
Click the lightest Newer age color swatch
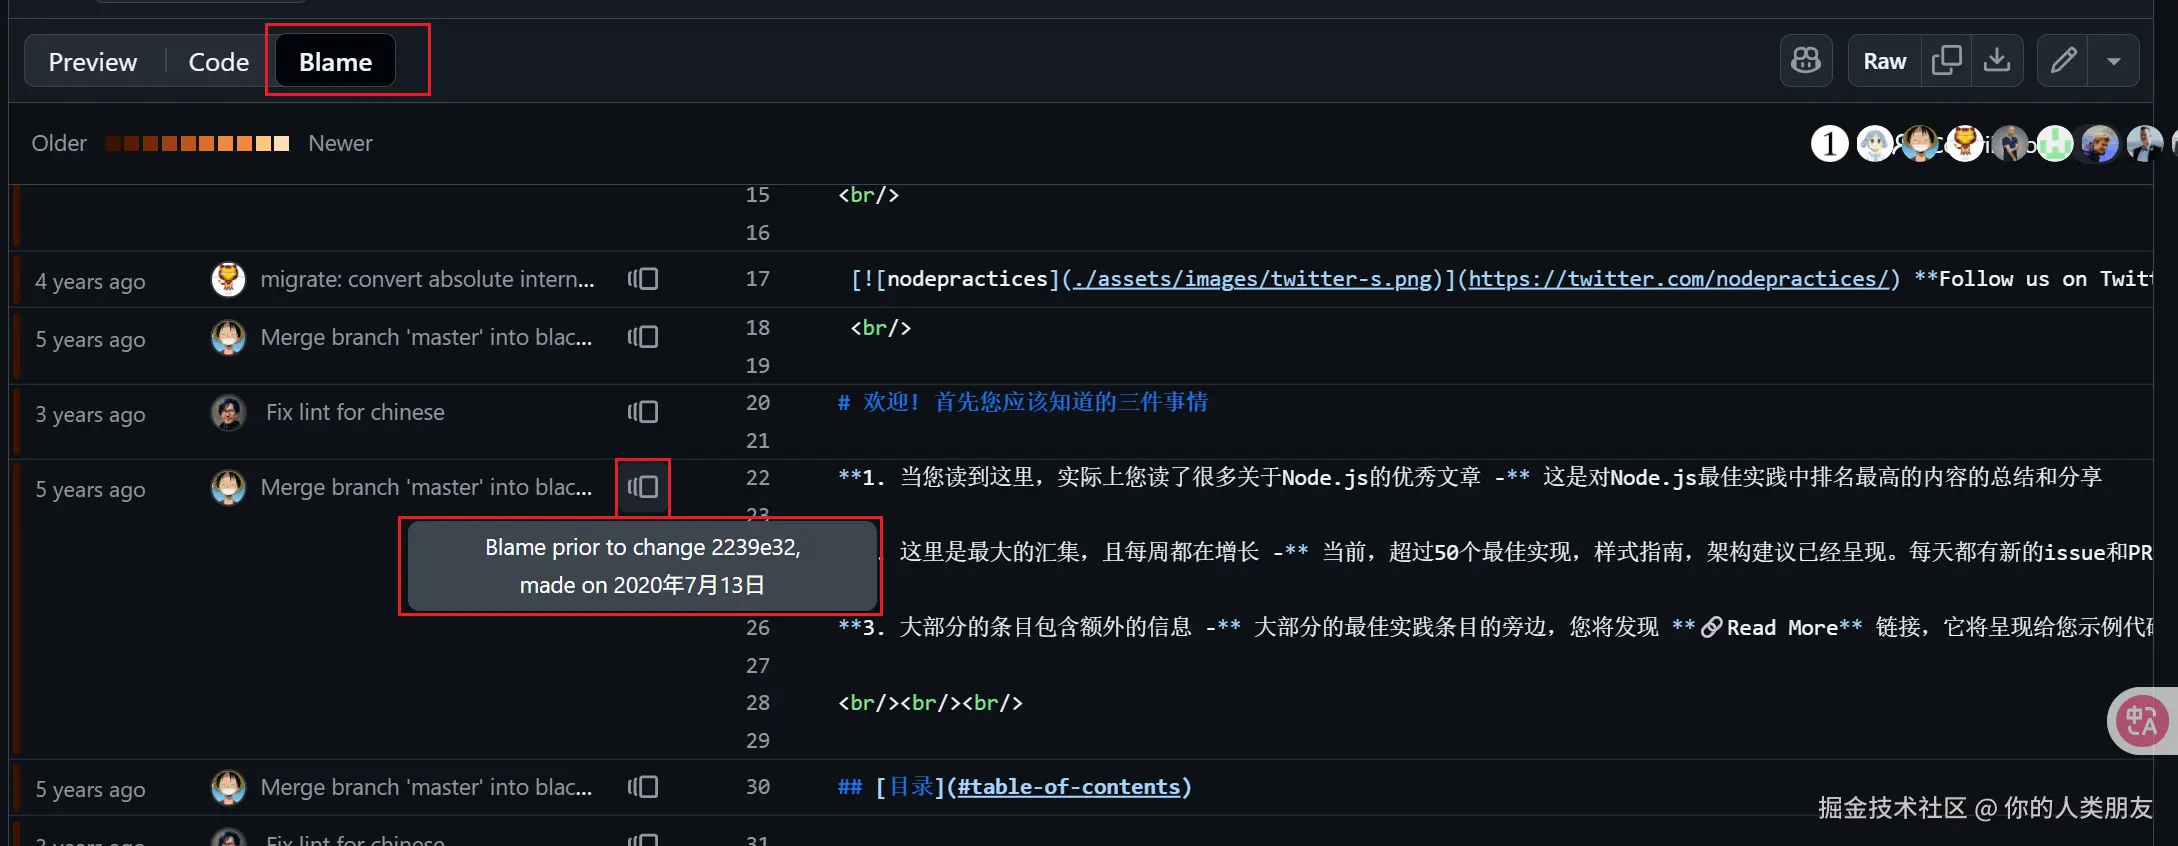point(282,143)
